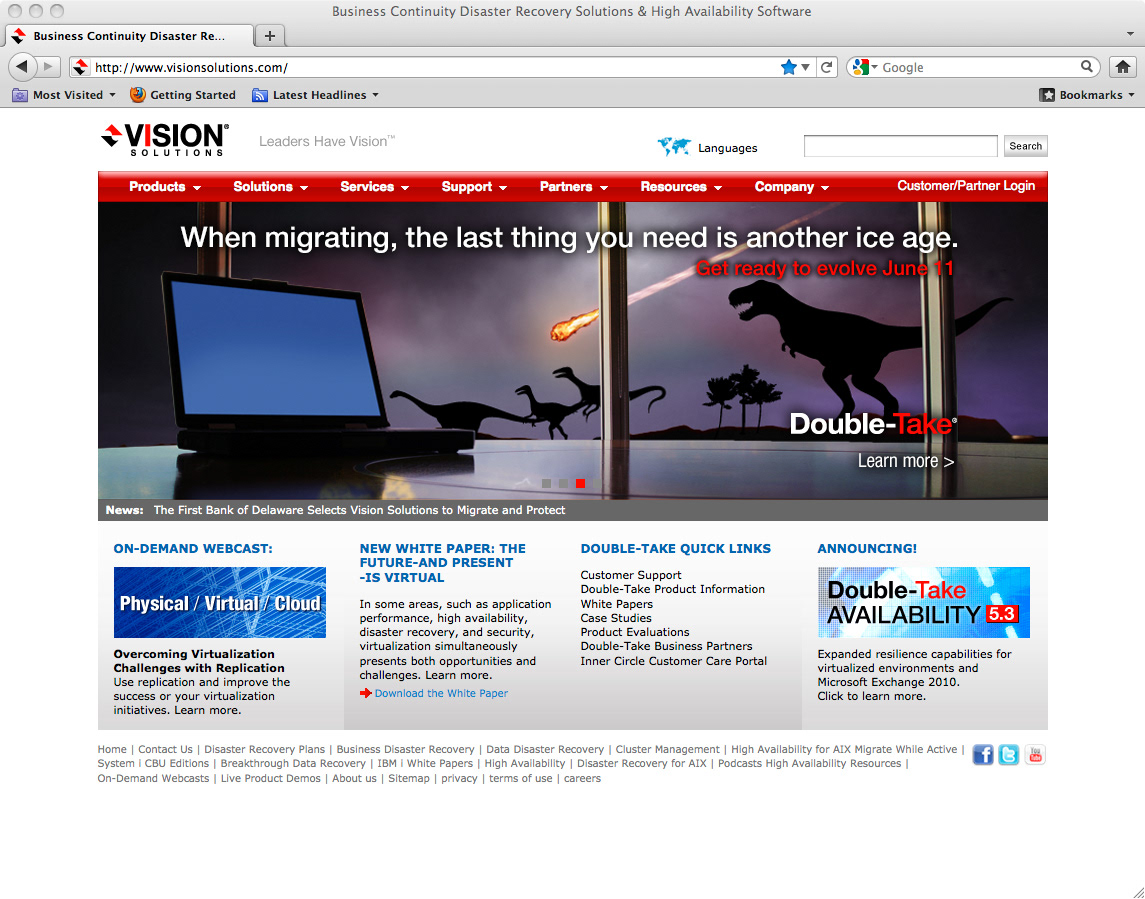Expand the address bar history dropdown arrow
Screen dimensions: 1145x899
(x=805, y=67)
